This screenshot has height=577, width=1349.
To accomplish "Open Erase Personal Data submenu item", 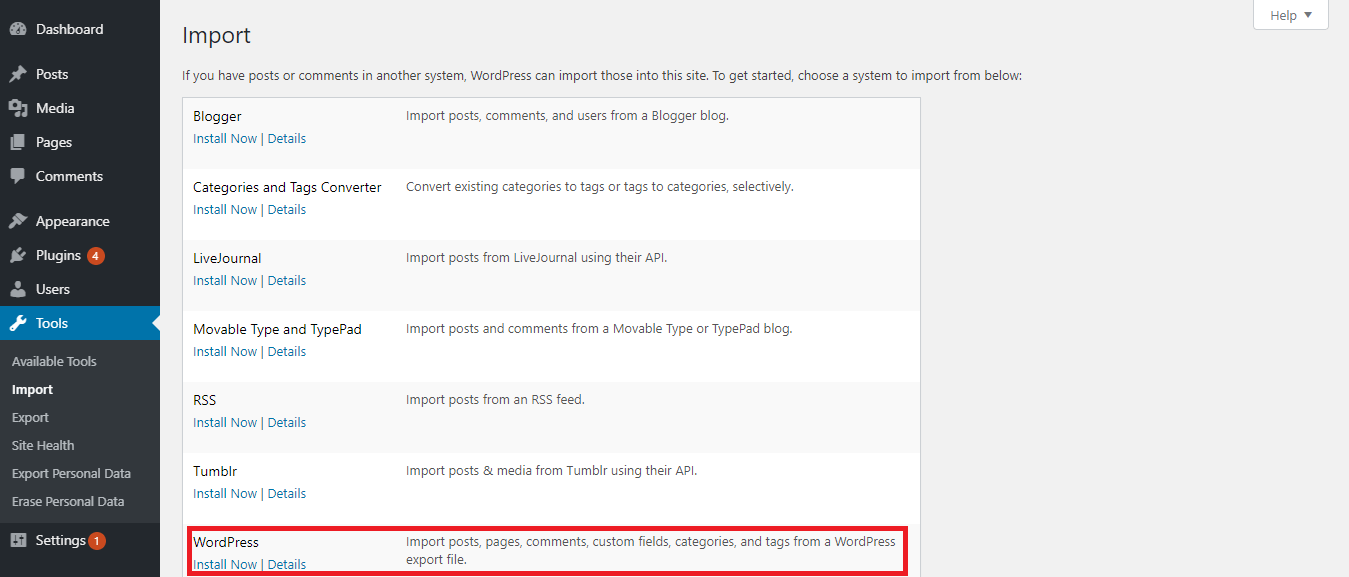I will tap(68, 501).
